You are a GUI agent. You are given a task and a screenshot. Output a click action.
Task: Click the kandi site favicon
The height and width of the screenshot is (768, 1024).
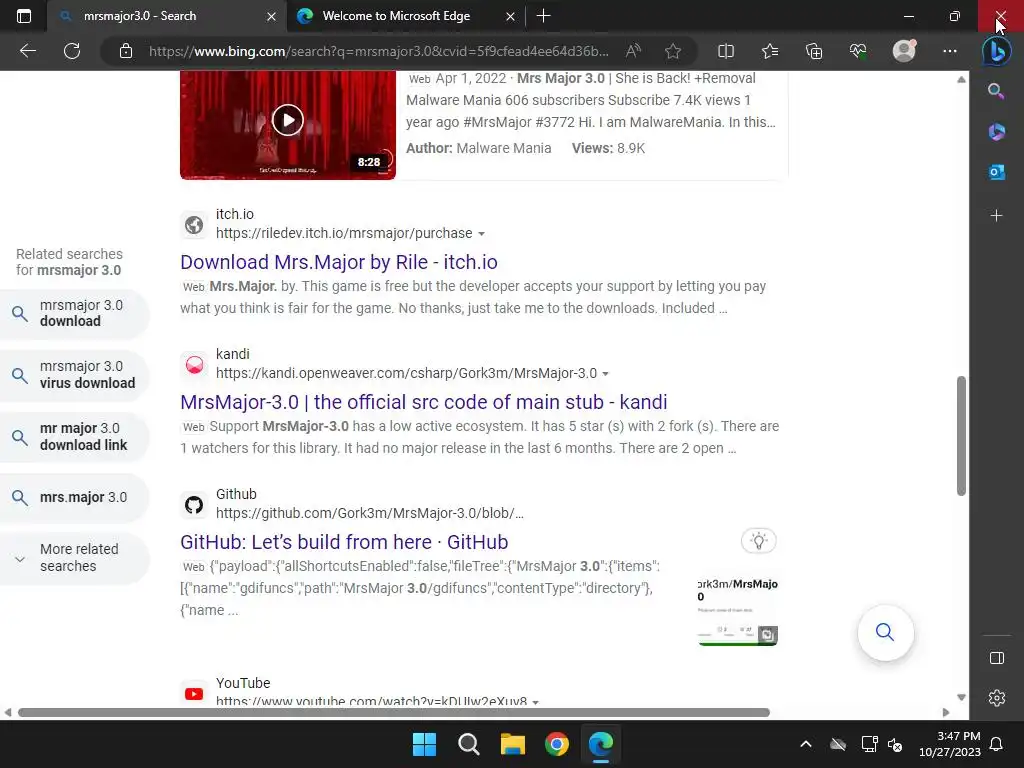[x=194, y=364]
